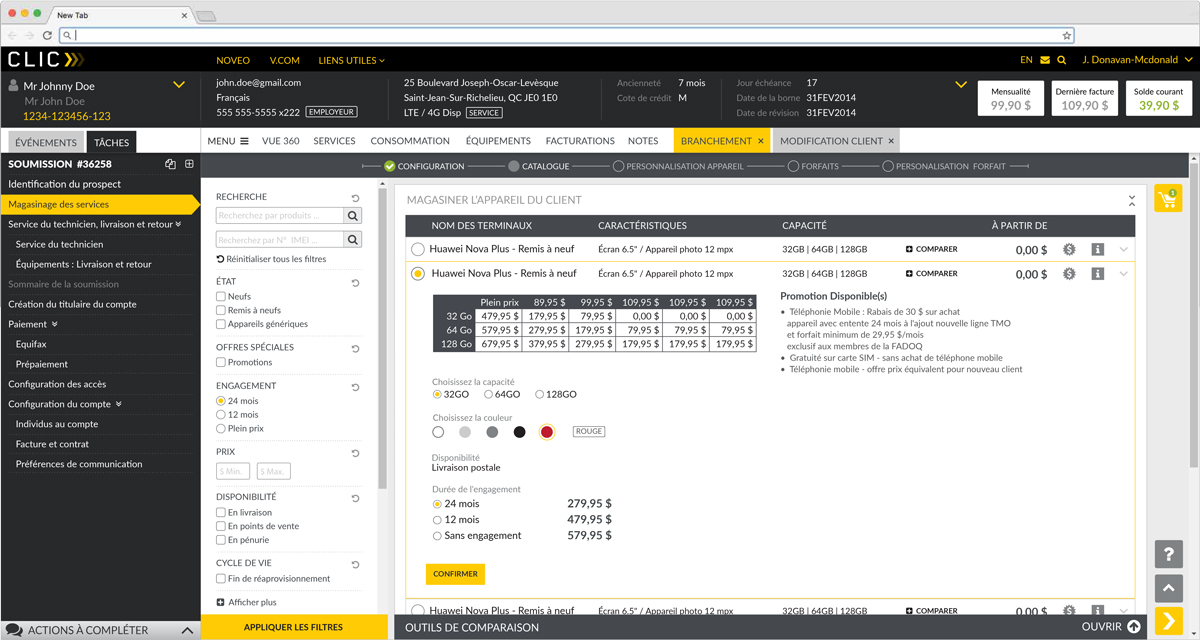The height and width of the screenshot is (640, 1200).
Task: Expand the ACTIONS À COMPLÉTER panel
Action: tap(187, 631)
